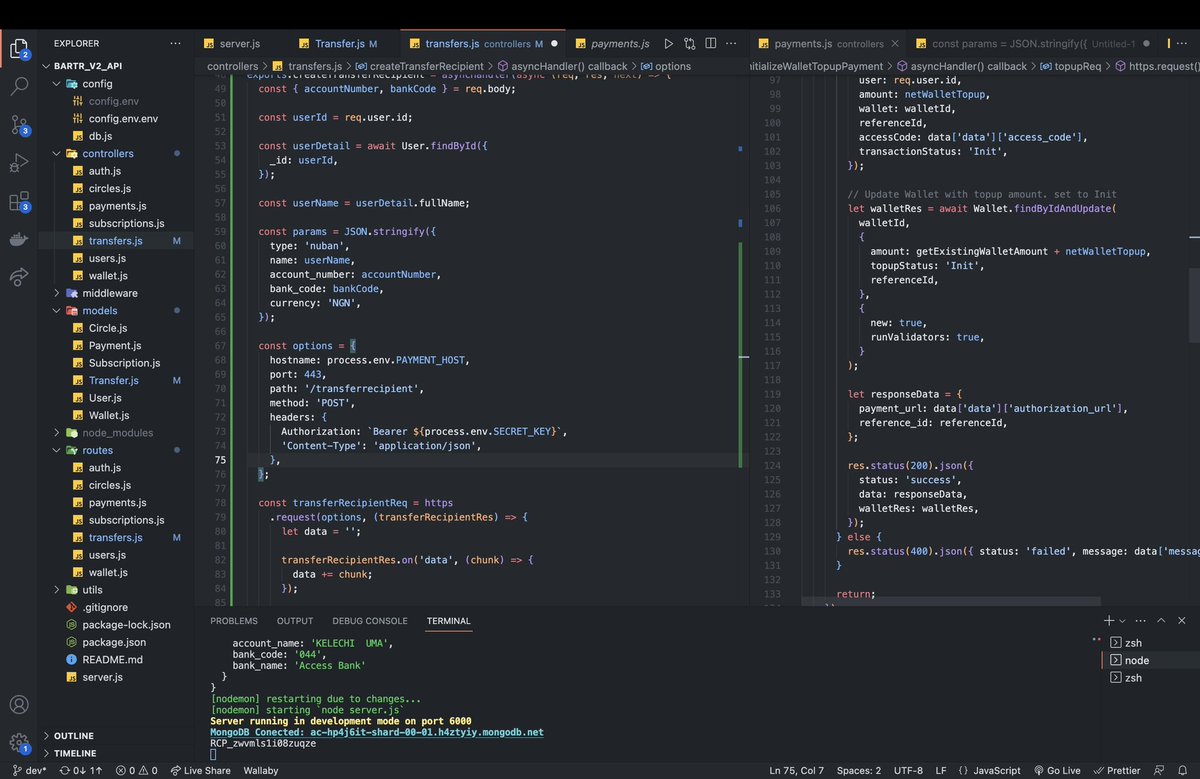Screen dimensions: 1200x779
Task: Expand the Timeline section
Action: click(x=75, y=753)
